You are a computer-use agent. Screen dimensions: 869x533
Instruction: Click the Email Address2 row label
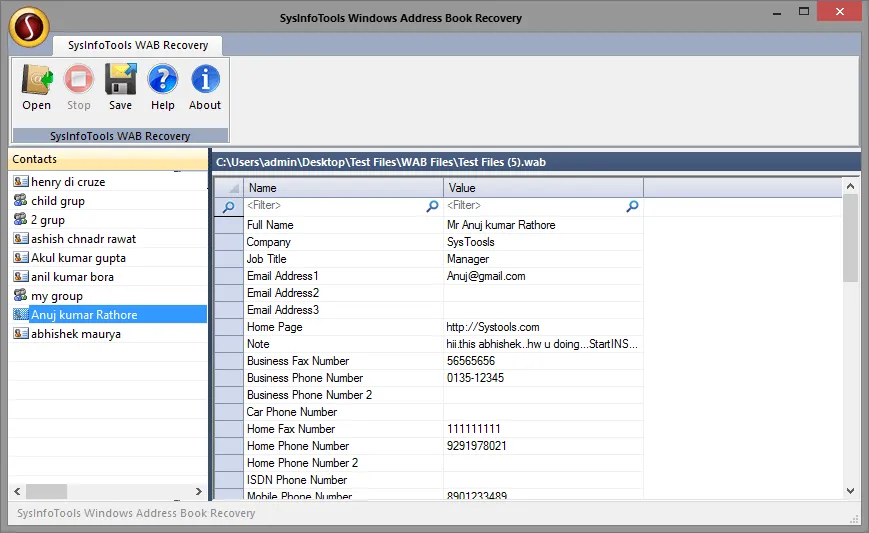pyautogui.click(x=283, y=293)
